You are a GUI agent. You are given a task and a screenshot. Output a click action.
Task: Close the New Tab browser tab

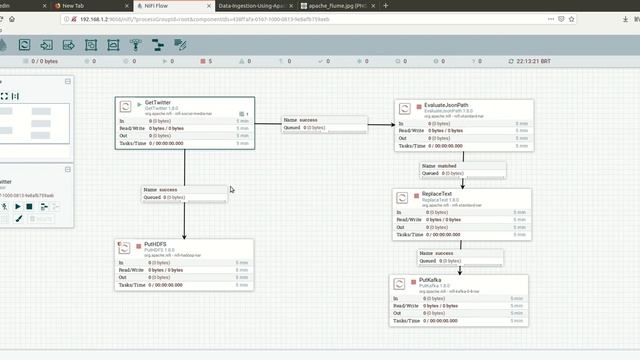pos(127,6)
